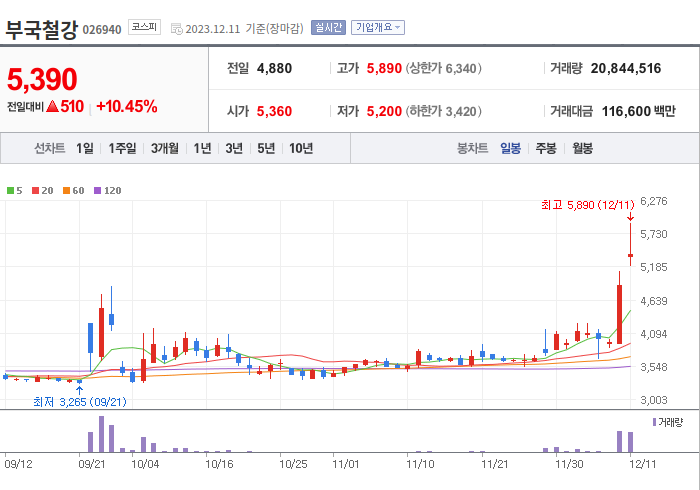Click the trading value 116,600 백만
700x490 pixels.
[639, 111]
